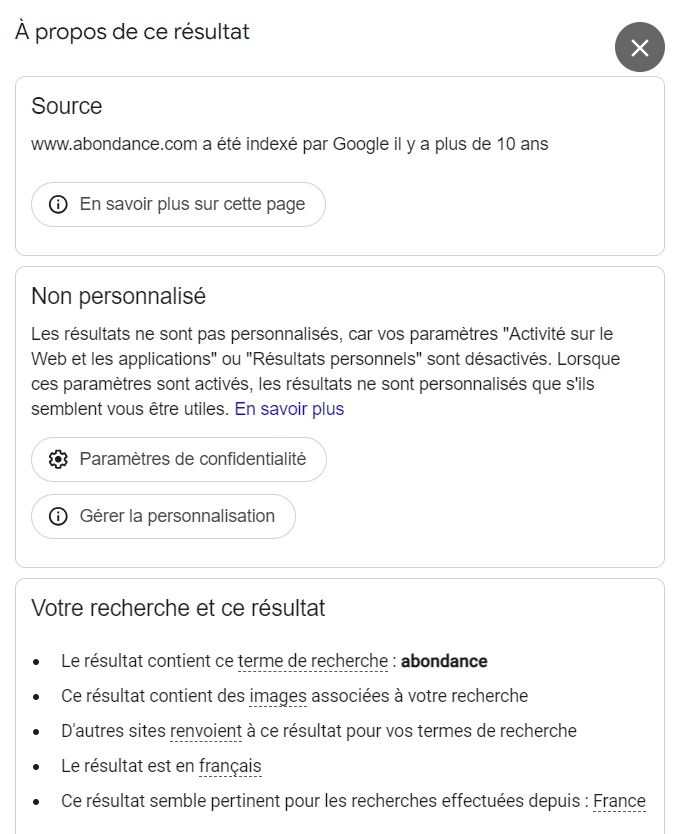Click the 'Votre recherche et ce résultat' heading

click(178, 608)
